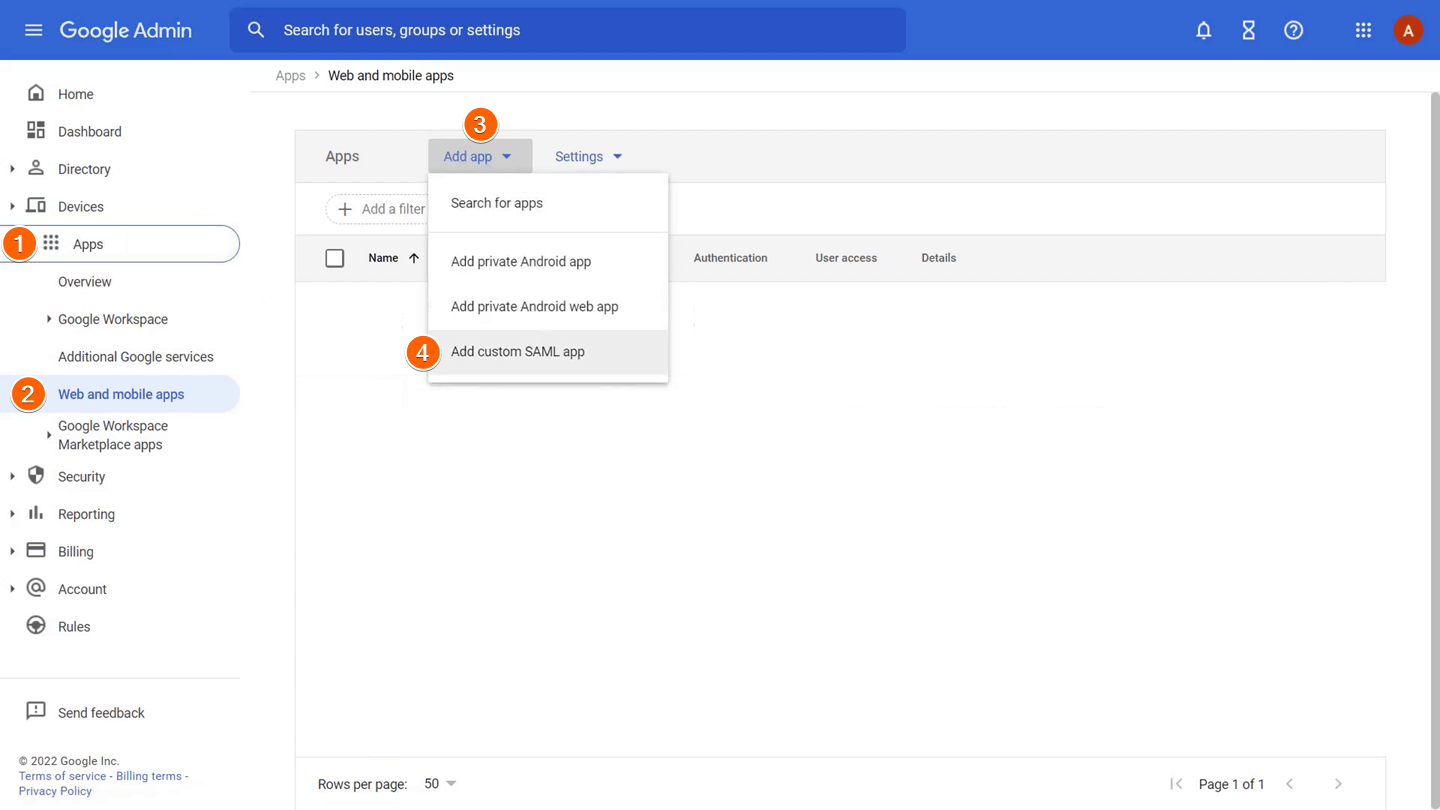Click Send feedback

click(100, 713)
